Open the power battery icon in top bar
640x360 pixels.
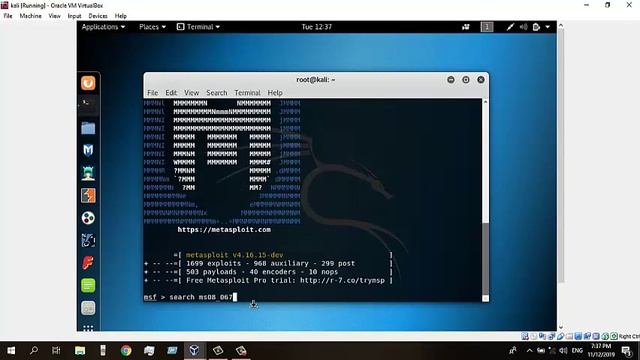click(x=536, y=27)
